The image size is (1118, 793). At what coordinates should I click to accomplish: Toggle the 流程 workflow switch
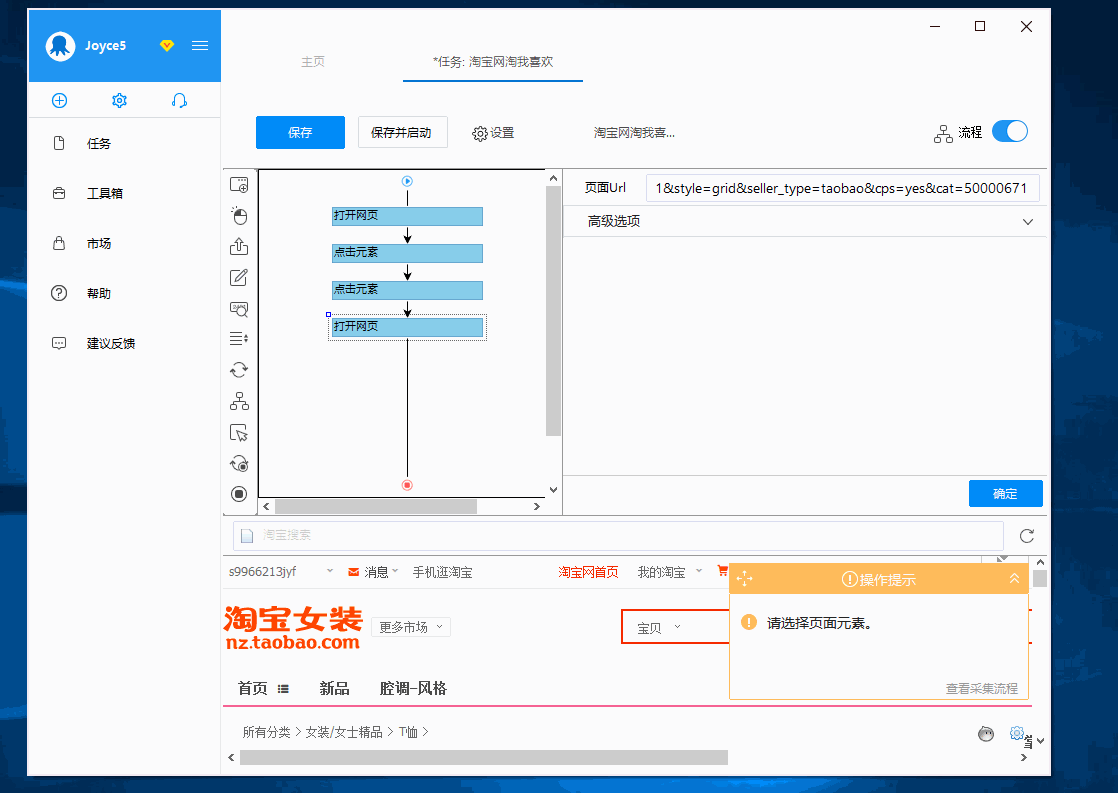[x=1010, y=132]
